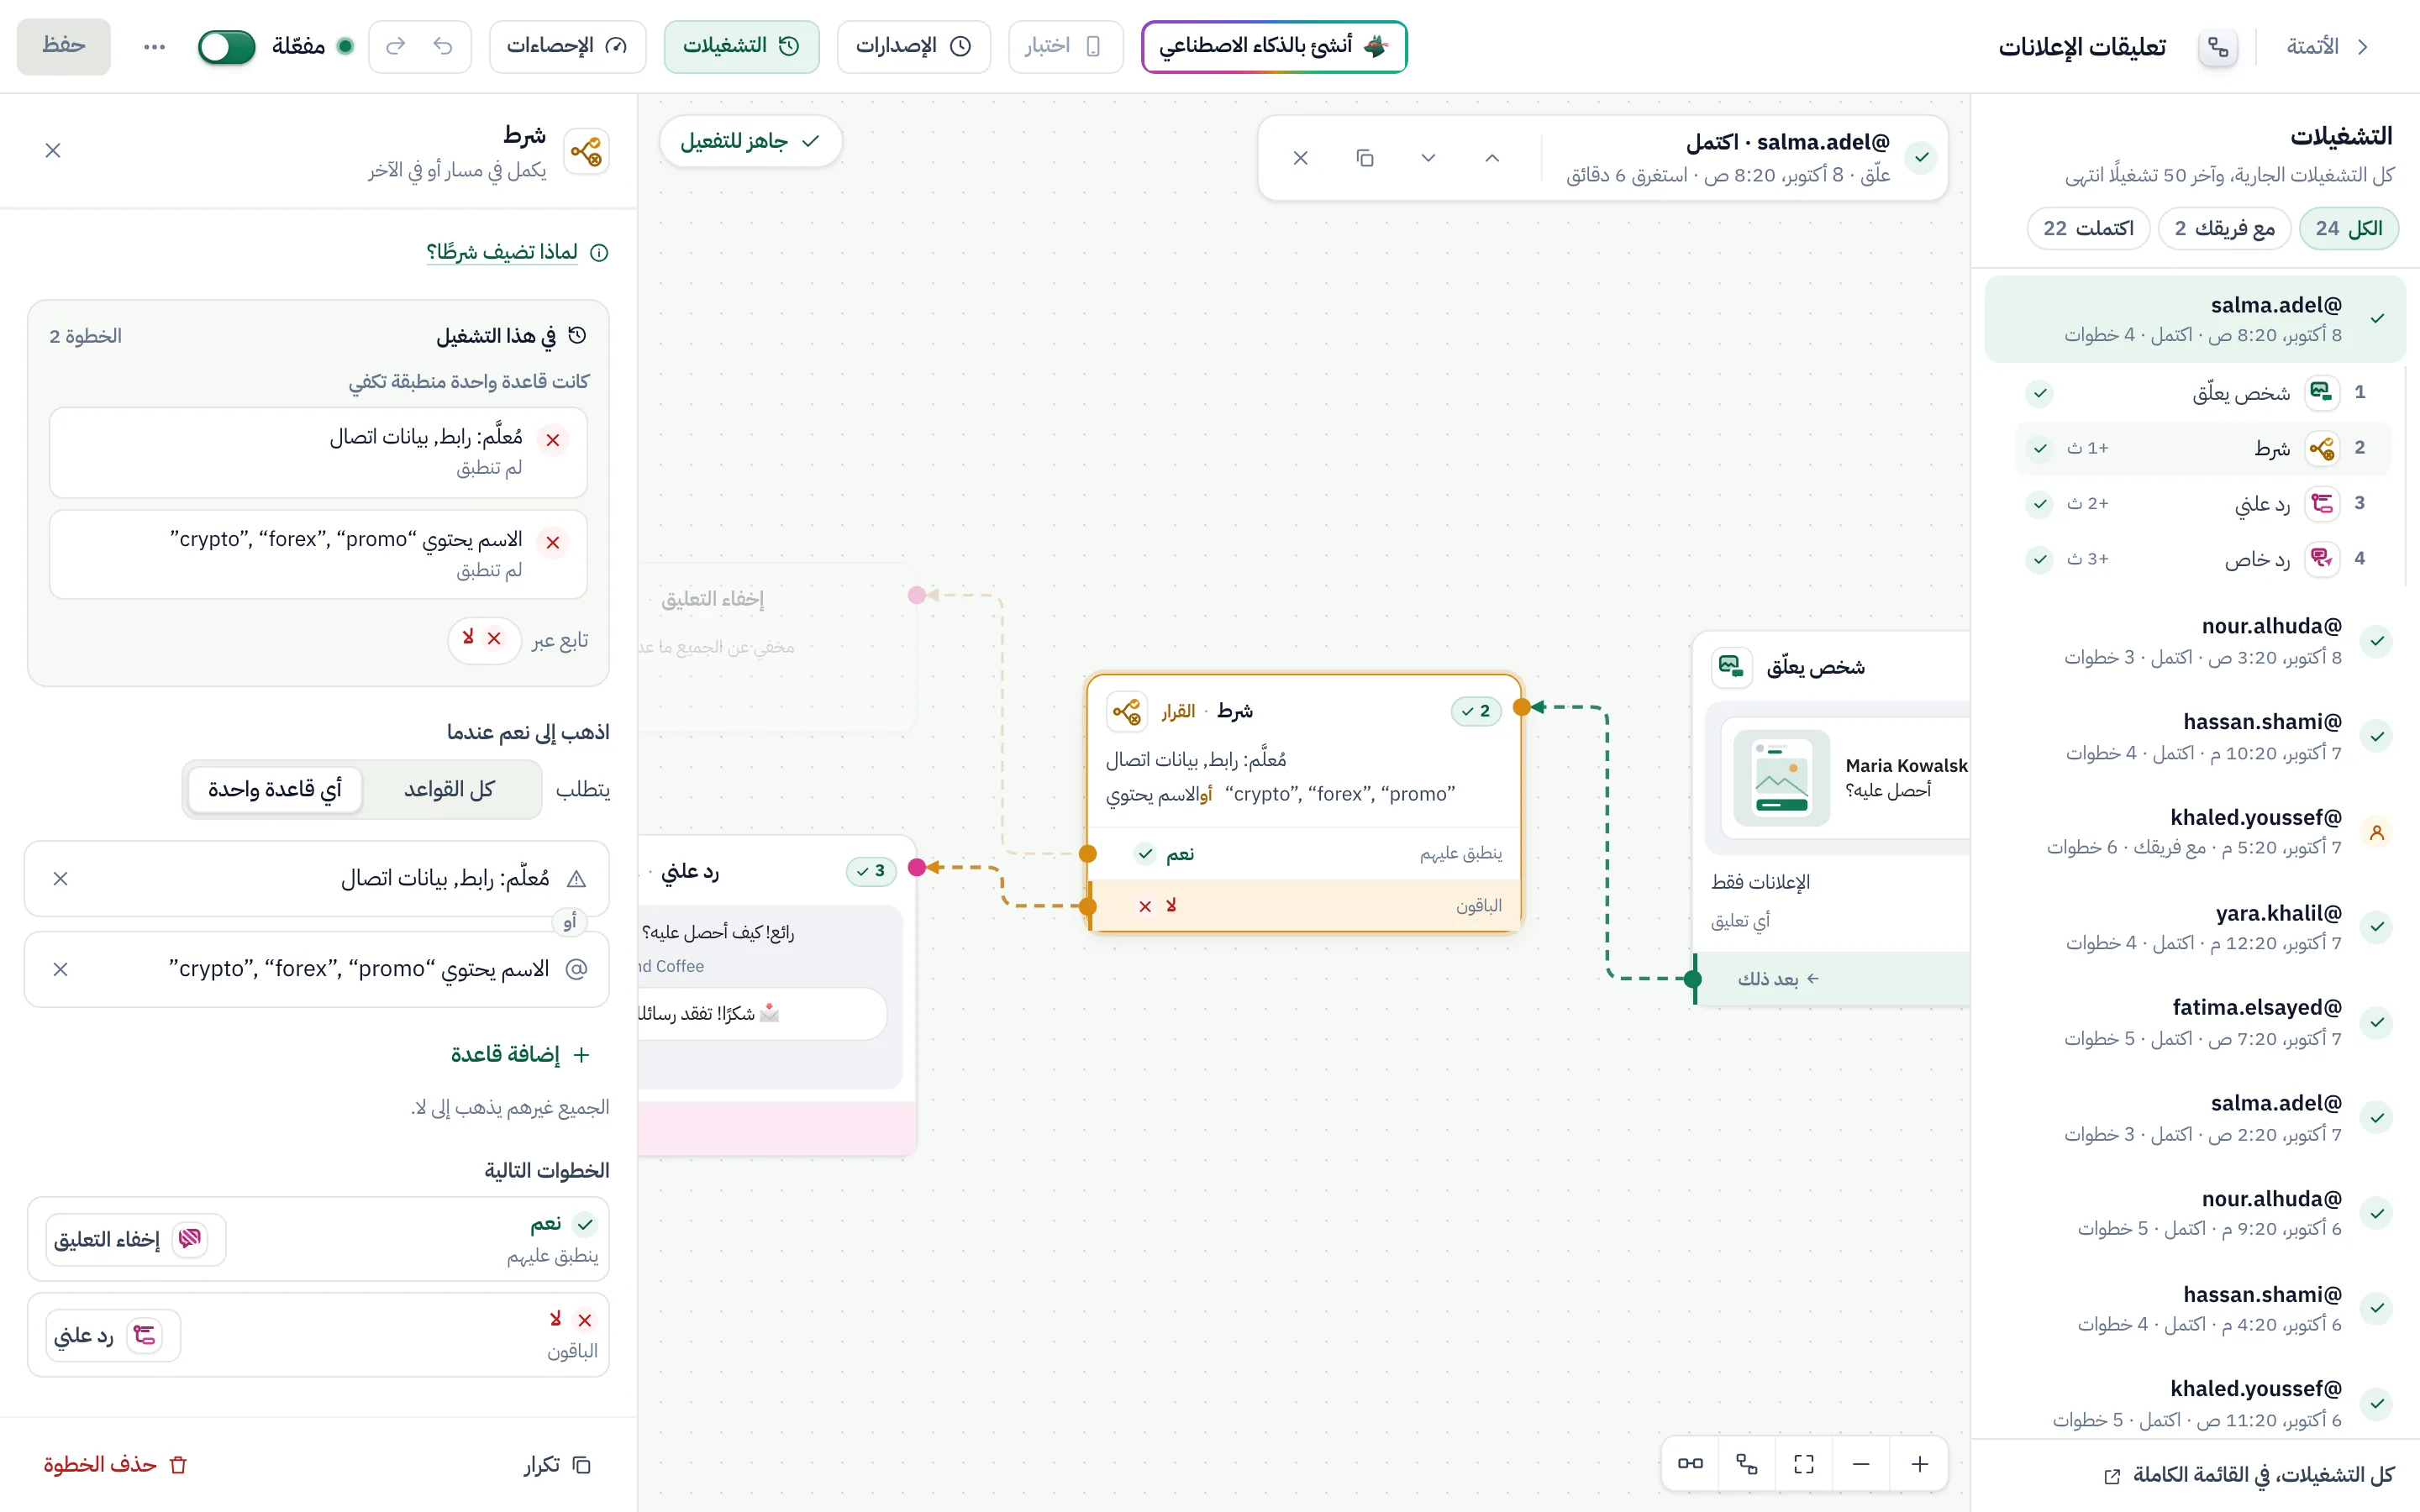
Task: Open the التشغيلات tab in toolbar
Action: tap(741, 46)
